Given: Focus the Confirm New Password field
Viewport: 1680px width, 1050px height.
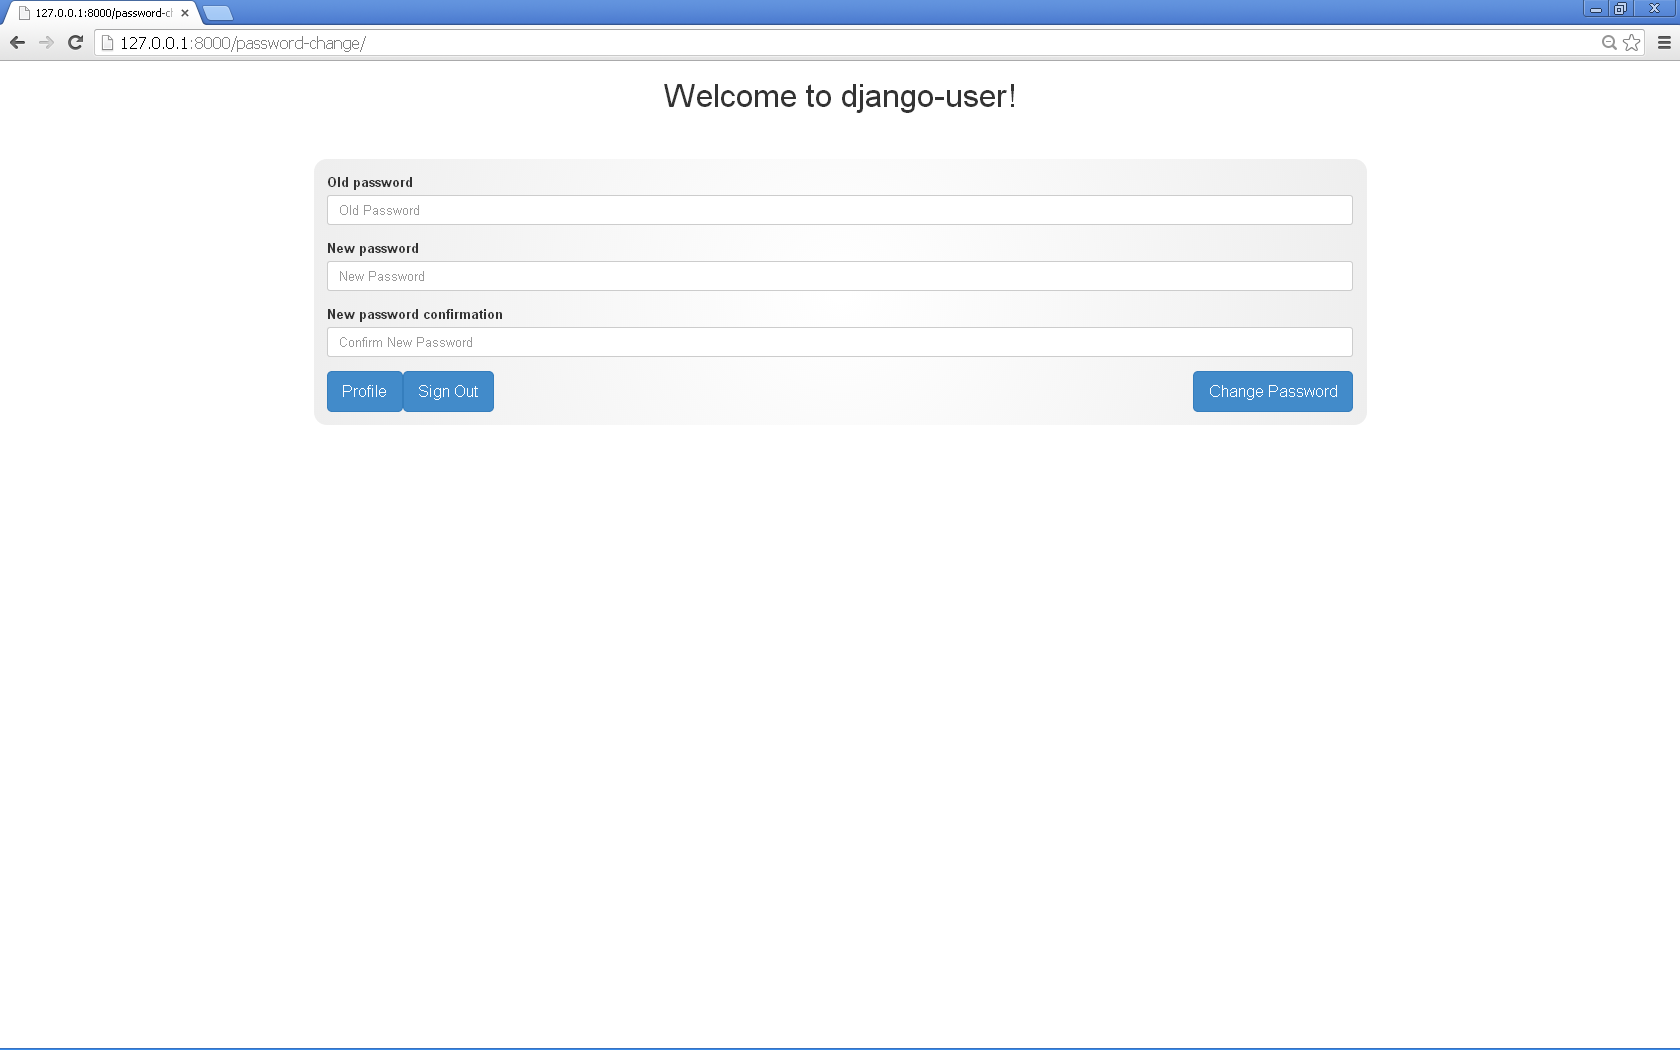Looking at the screenshot, I should (x=840, y=342).
